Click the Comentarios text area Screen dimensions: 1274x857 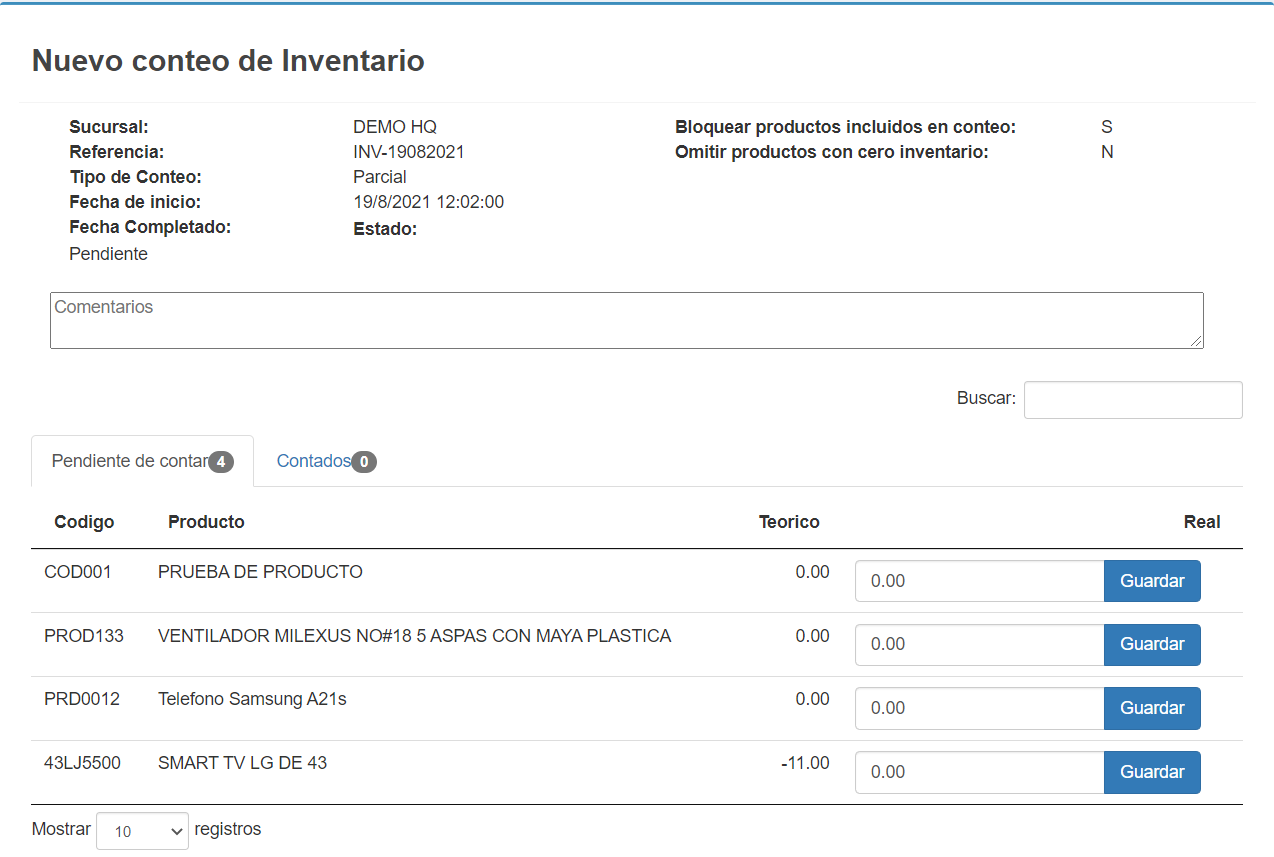point(627,320)
